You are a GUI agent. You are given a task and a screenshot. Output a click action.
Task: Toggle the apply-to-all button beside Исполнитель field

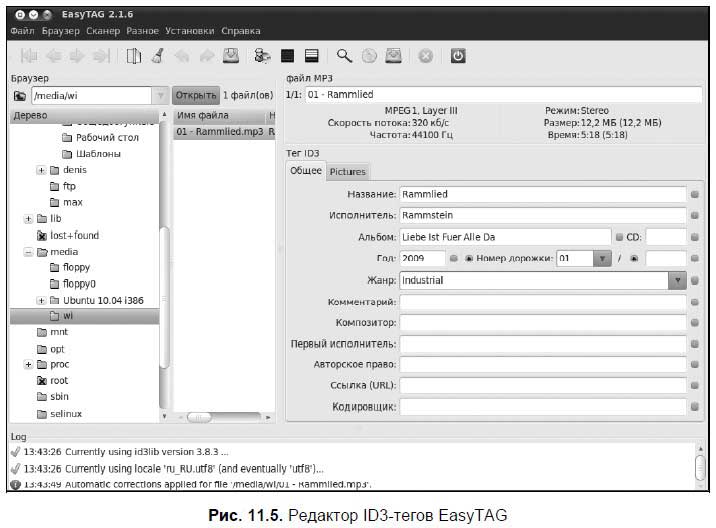[x=695, y=215]
